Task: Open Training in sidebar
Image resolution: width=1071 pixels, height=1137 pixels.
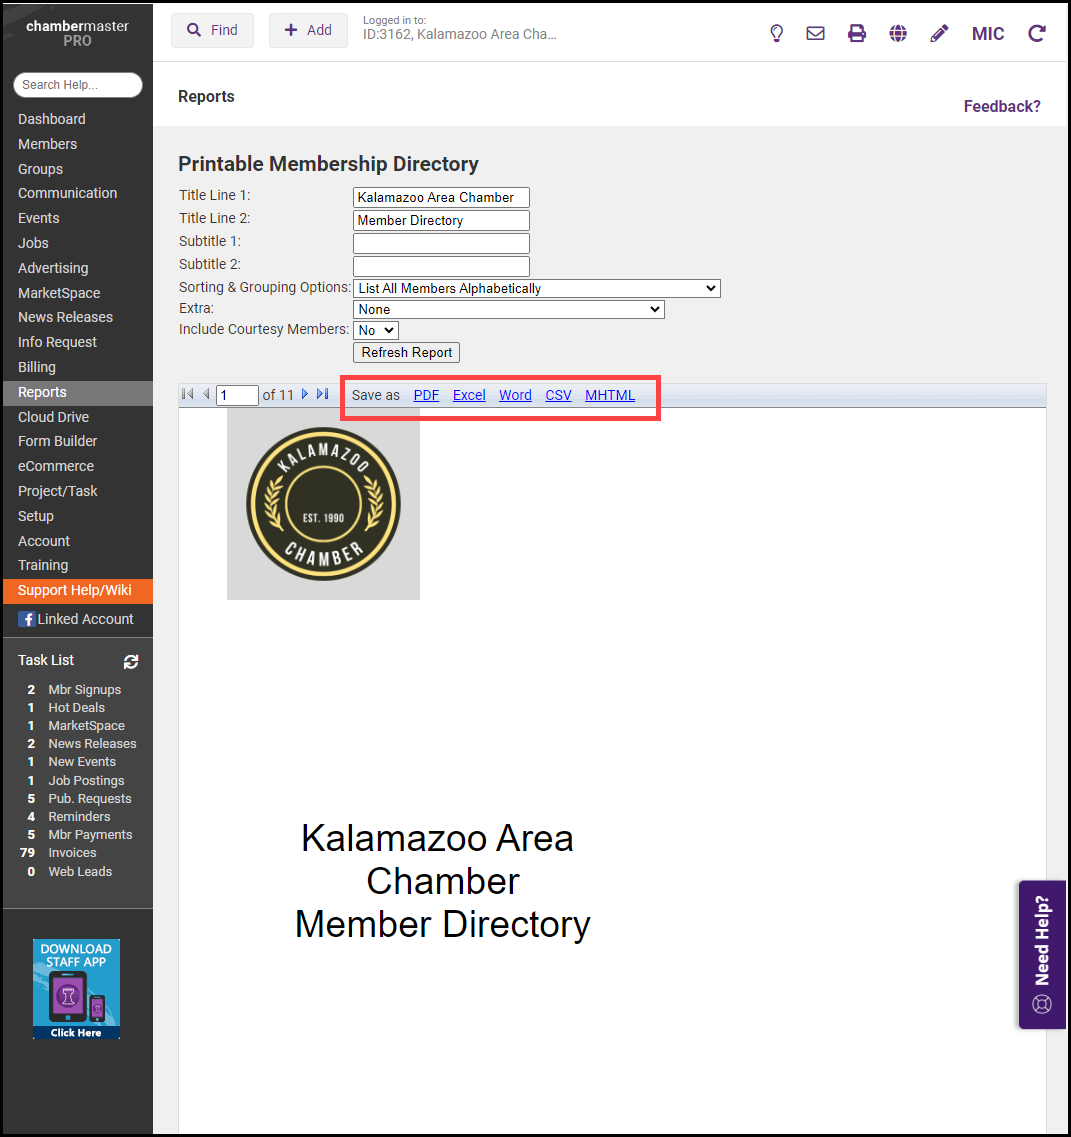Action: coord(43,565)
